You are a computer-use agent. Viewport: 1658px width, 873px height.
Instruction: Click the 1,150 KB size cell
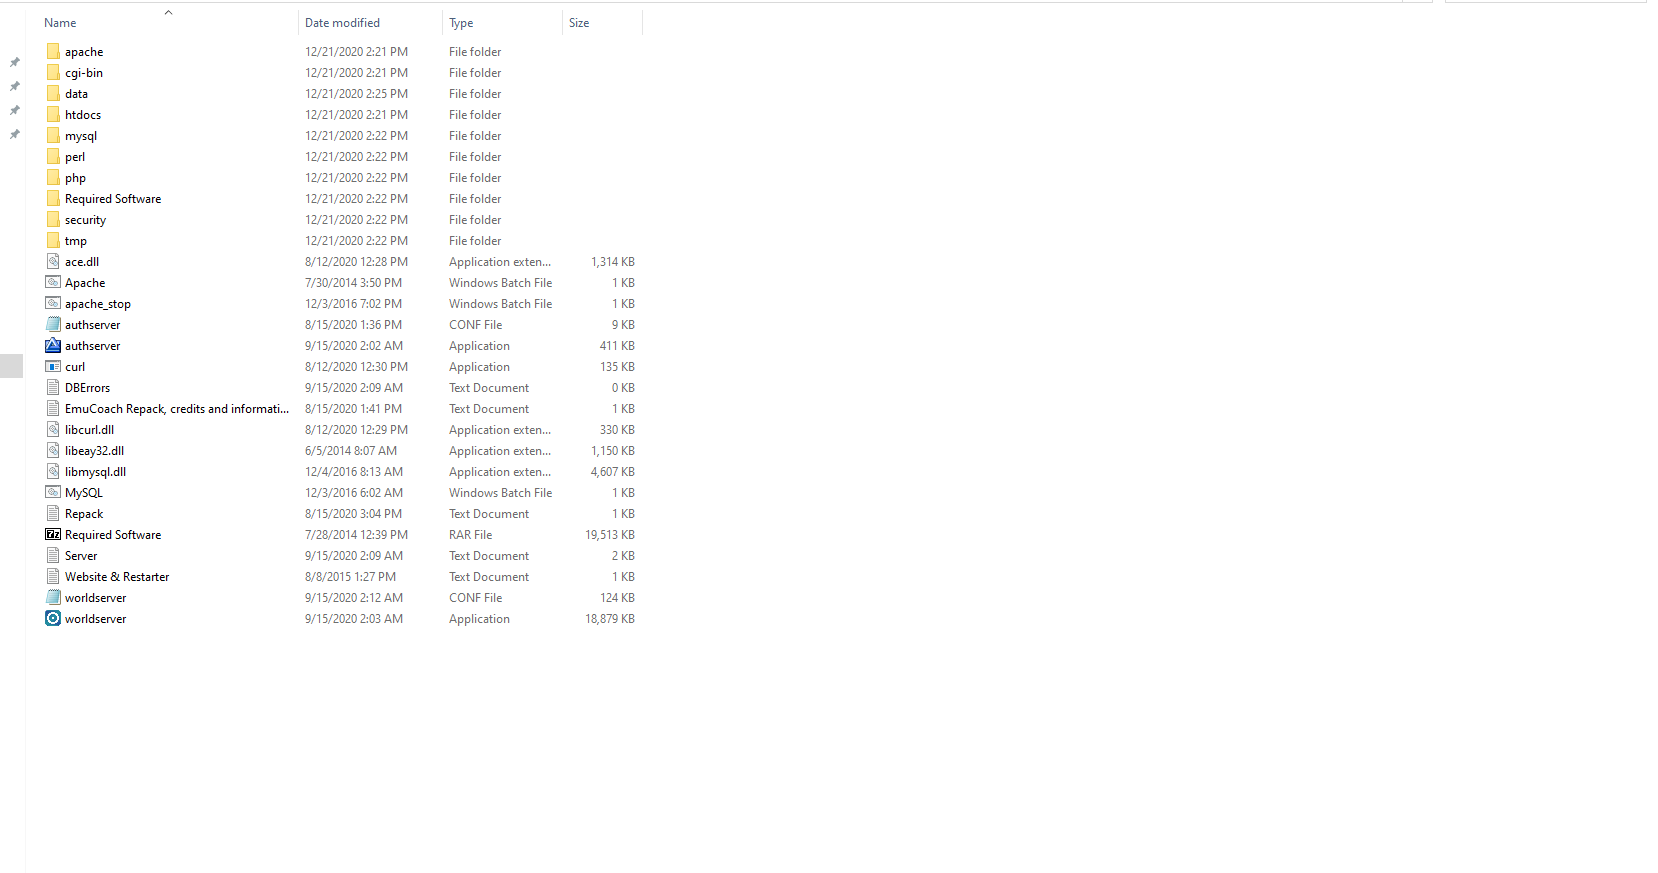point(613,450)
